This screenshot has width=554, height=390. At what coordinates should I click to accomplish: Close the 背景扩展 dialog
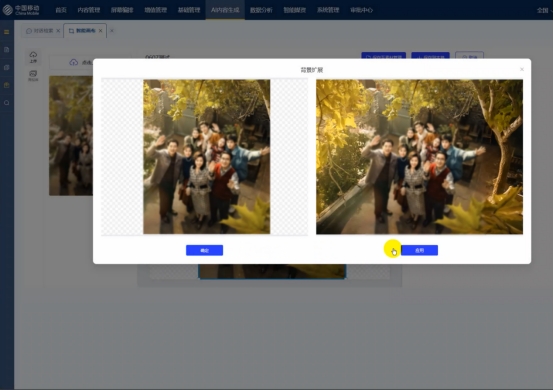522,69
